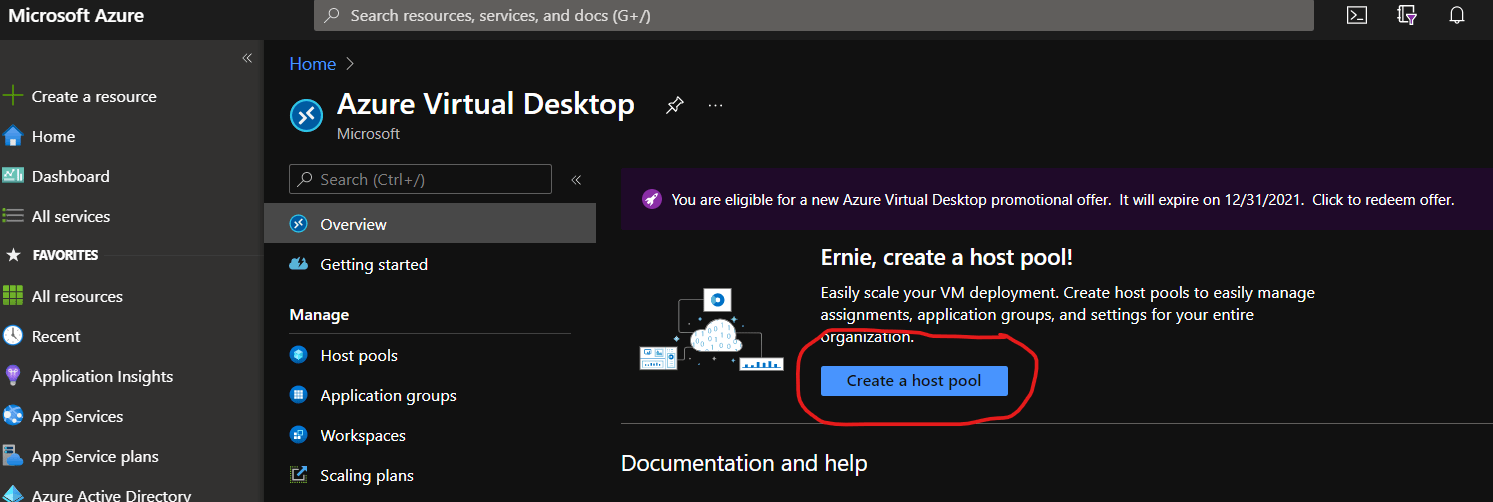Click the promotional offer banner to redeem
The height and width of the screenshot is (502, 1493).
point(1056,199)
